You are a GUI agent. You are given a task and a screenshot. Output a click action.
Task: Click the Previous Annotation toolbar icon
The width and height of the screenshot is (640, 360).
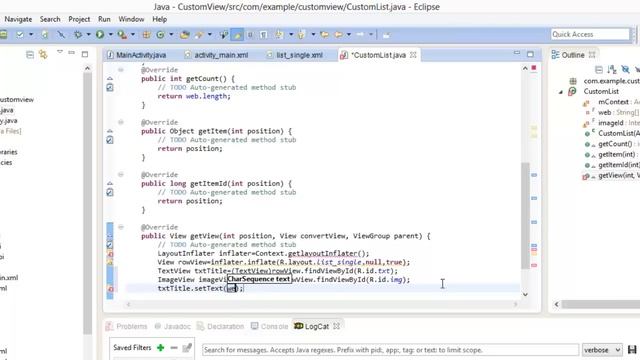tap(301, 35)
